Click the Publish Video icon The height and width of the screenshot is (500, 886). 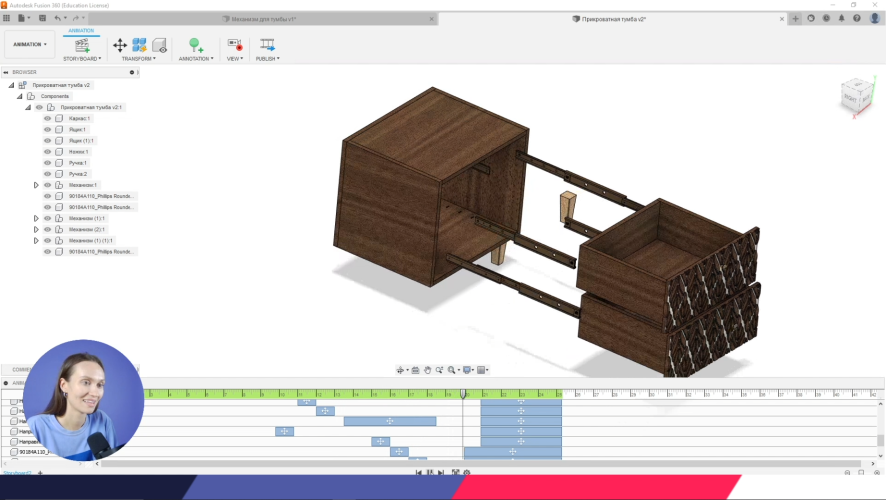click(x=267, y=45)
